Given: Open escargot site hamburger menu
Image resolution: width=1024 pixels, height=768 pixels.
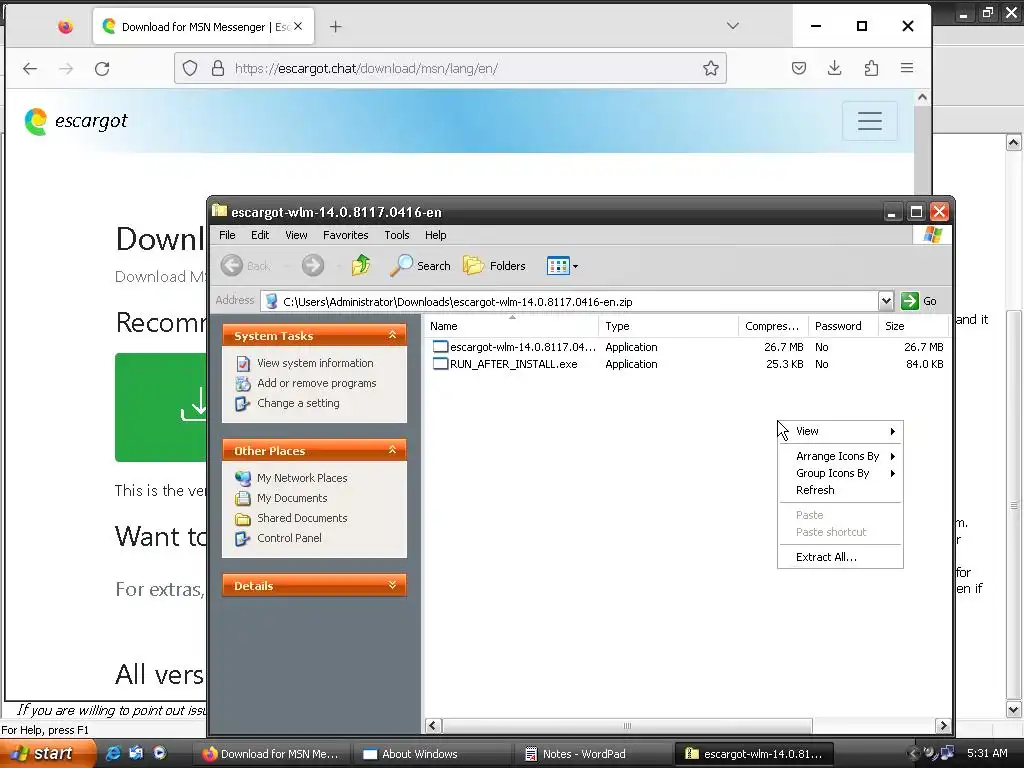Looking at the screenshot, I should [870, 121].
